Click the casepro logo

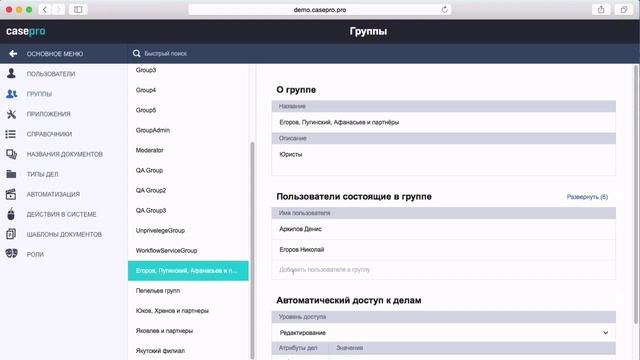tap(26, 31)
